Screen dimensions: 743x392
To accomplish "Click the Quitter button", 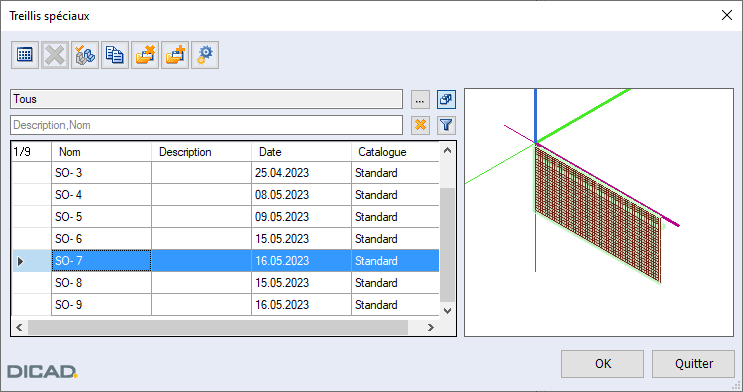I will [694, 364].
